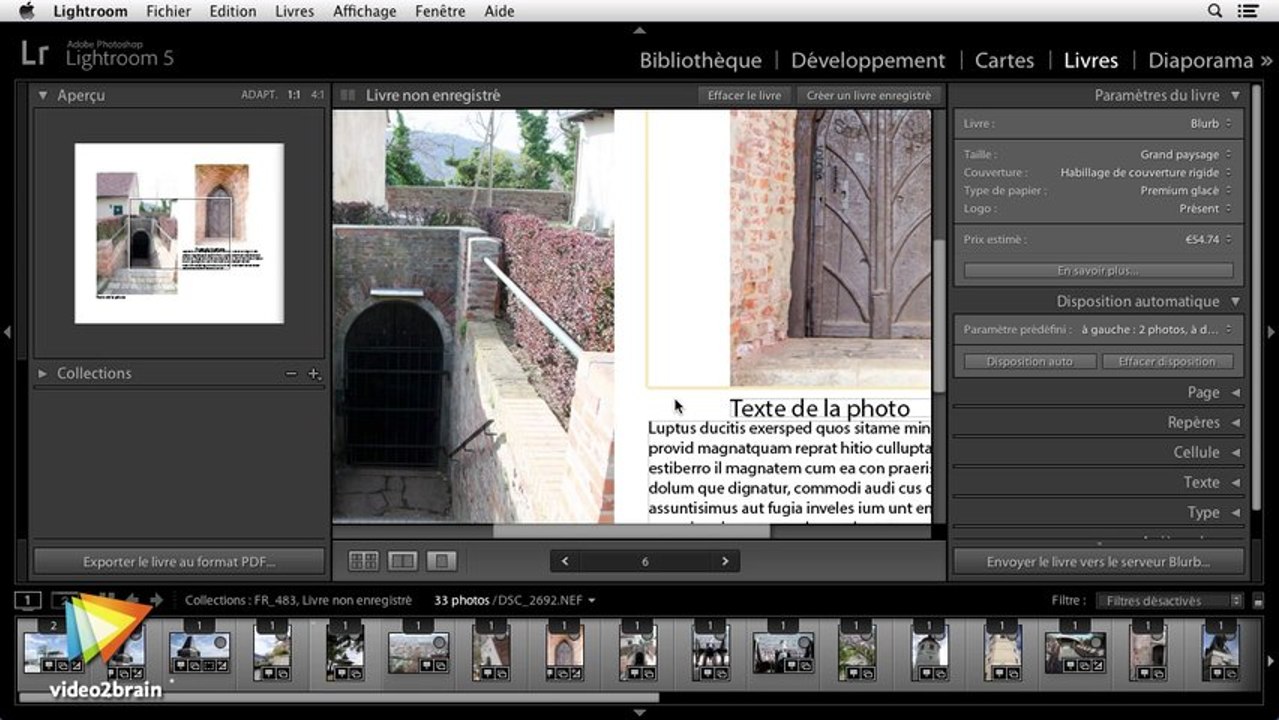
Task: Expand the Type panel
Action: pos(1235,512)
